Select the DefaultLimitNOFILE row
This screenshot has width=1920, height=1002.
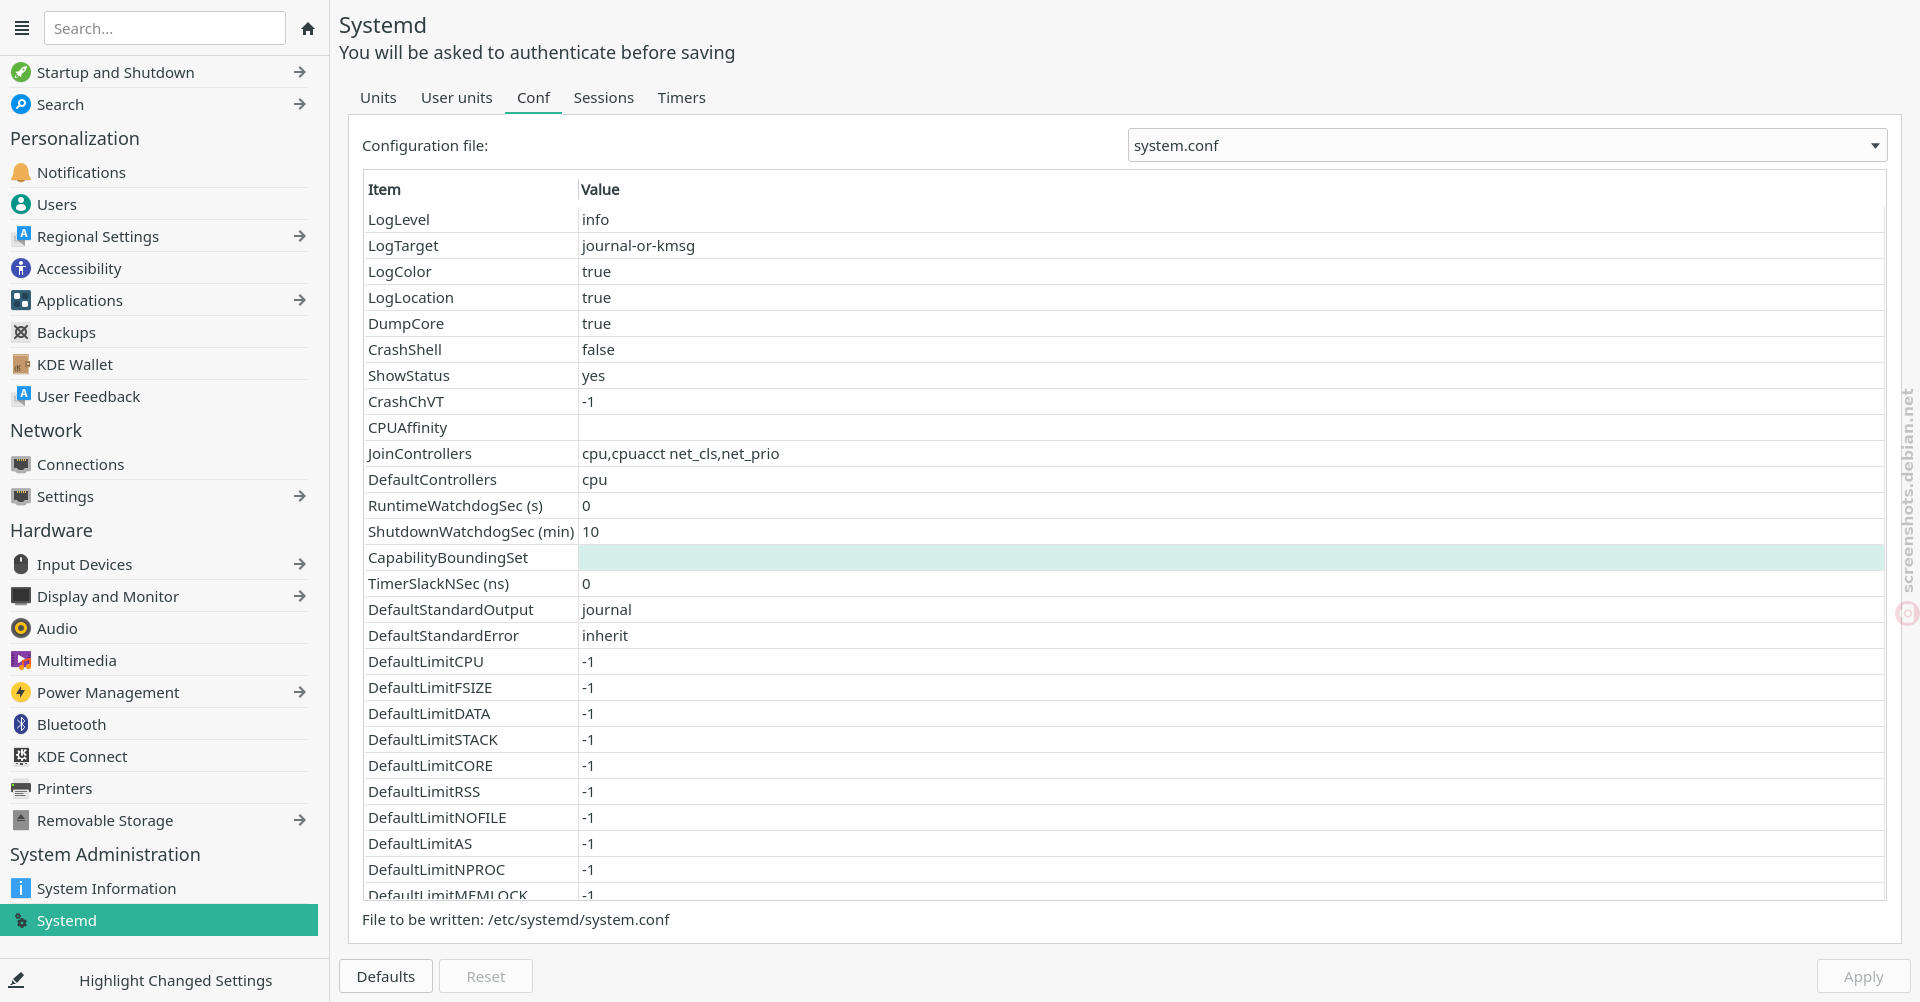[1124, 818]
